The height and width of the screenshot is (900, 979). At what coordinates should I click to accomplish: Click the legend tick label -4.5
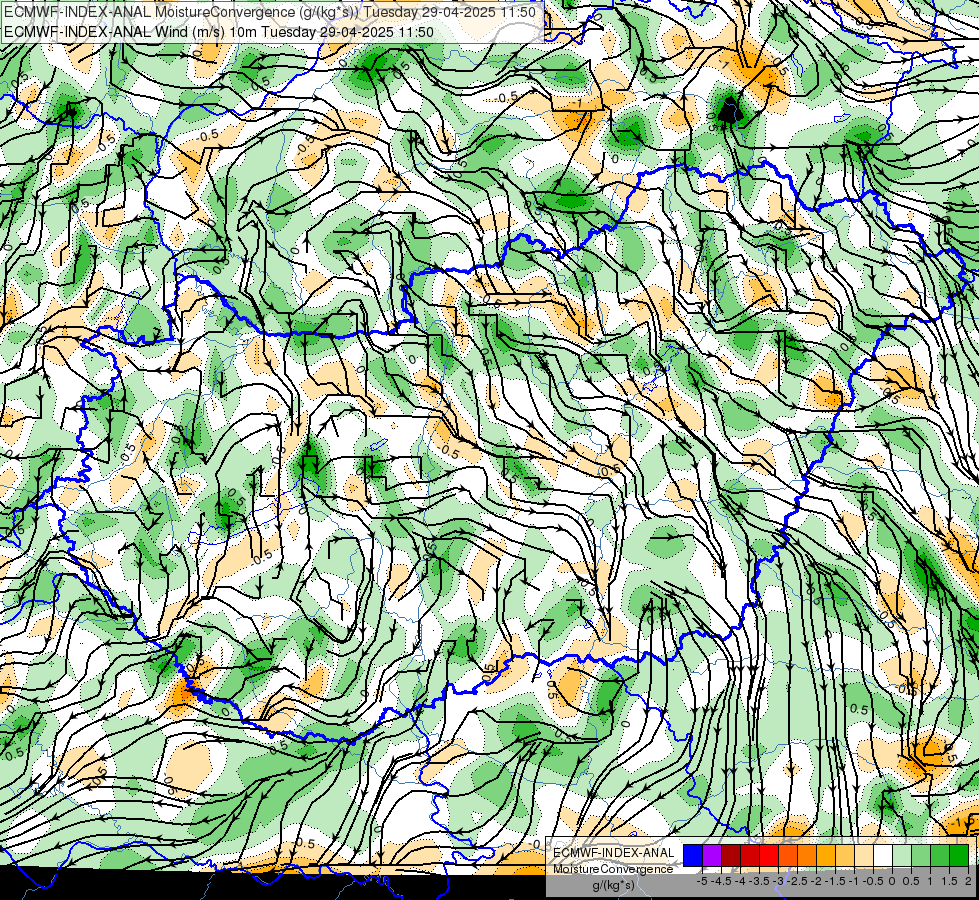722,881
